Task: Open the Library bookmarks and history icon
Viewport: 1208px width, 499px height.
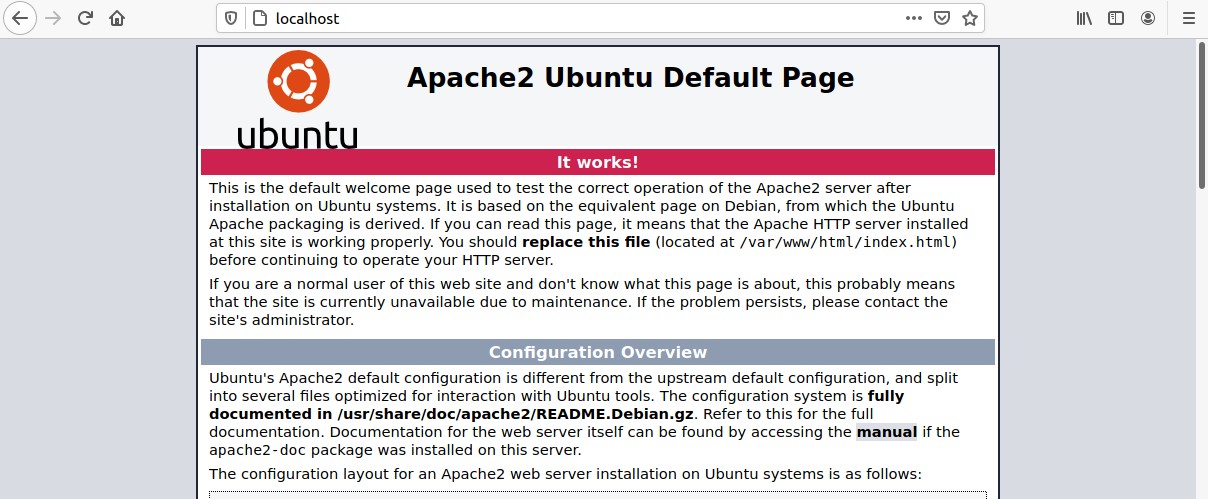Action: [x=1084, y=18]
